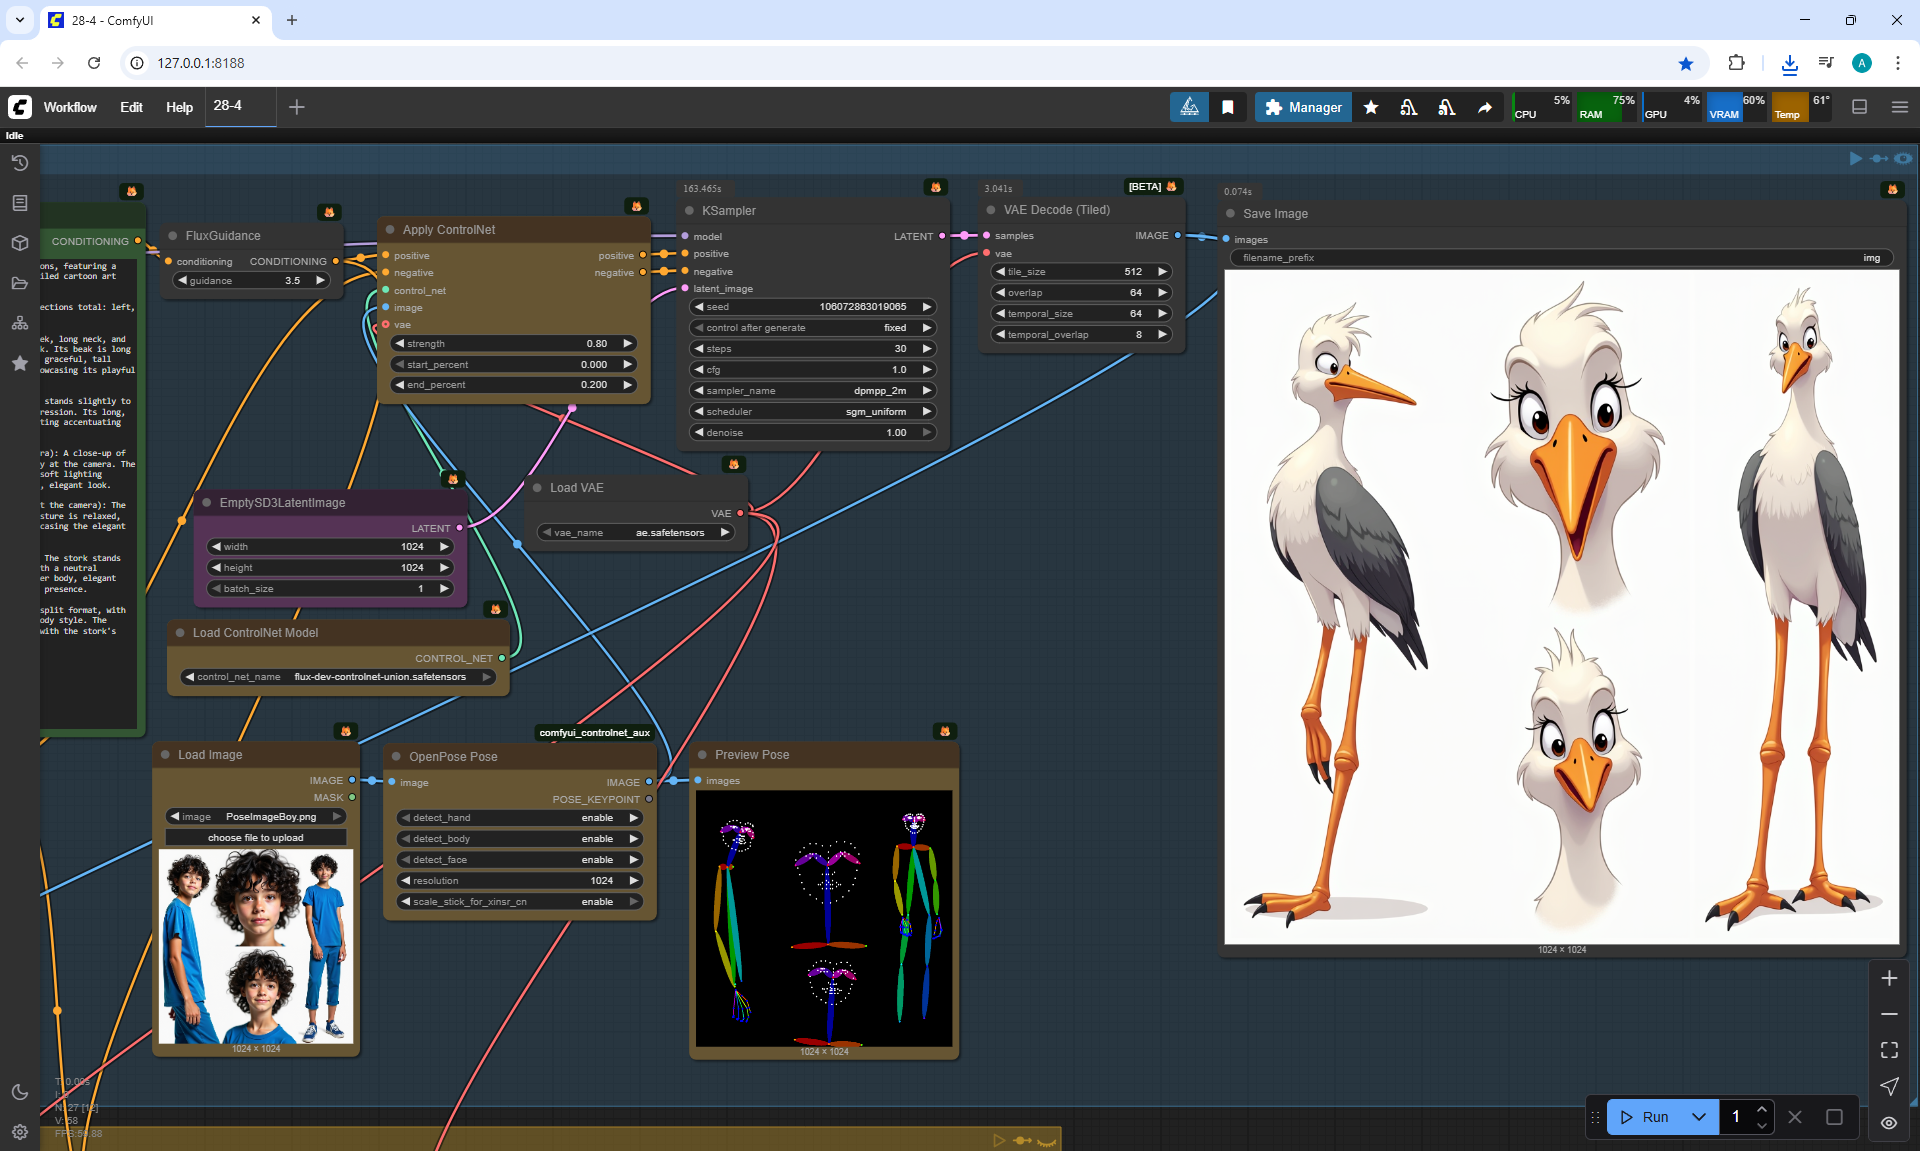The height and width of the screenshot is (1151, 1920).
Task: Open the node library sidebar icon
Action: click(19, 203)
